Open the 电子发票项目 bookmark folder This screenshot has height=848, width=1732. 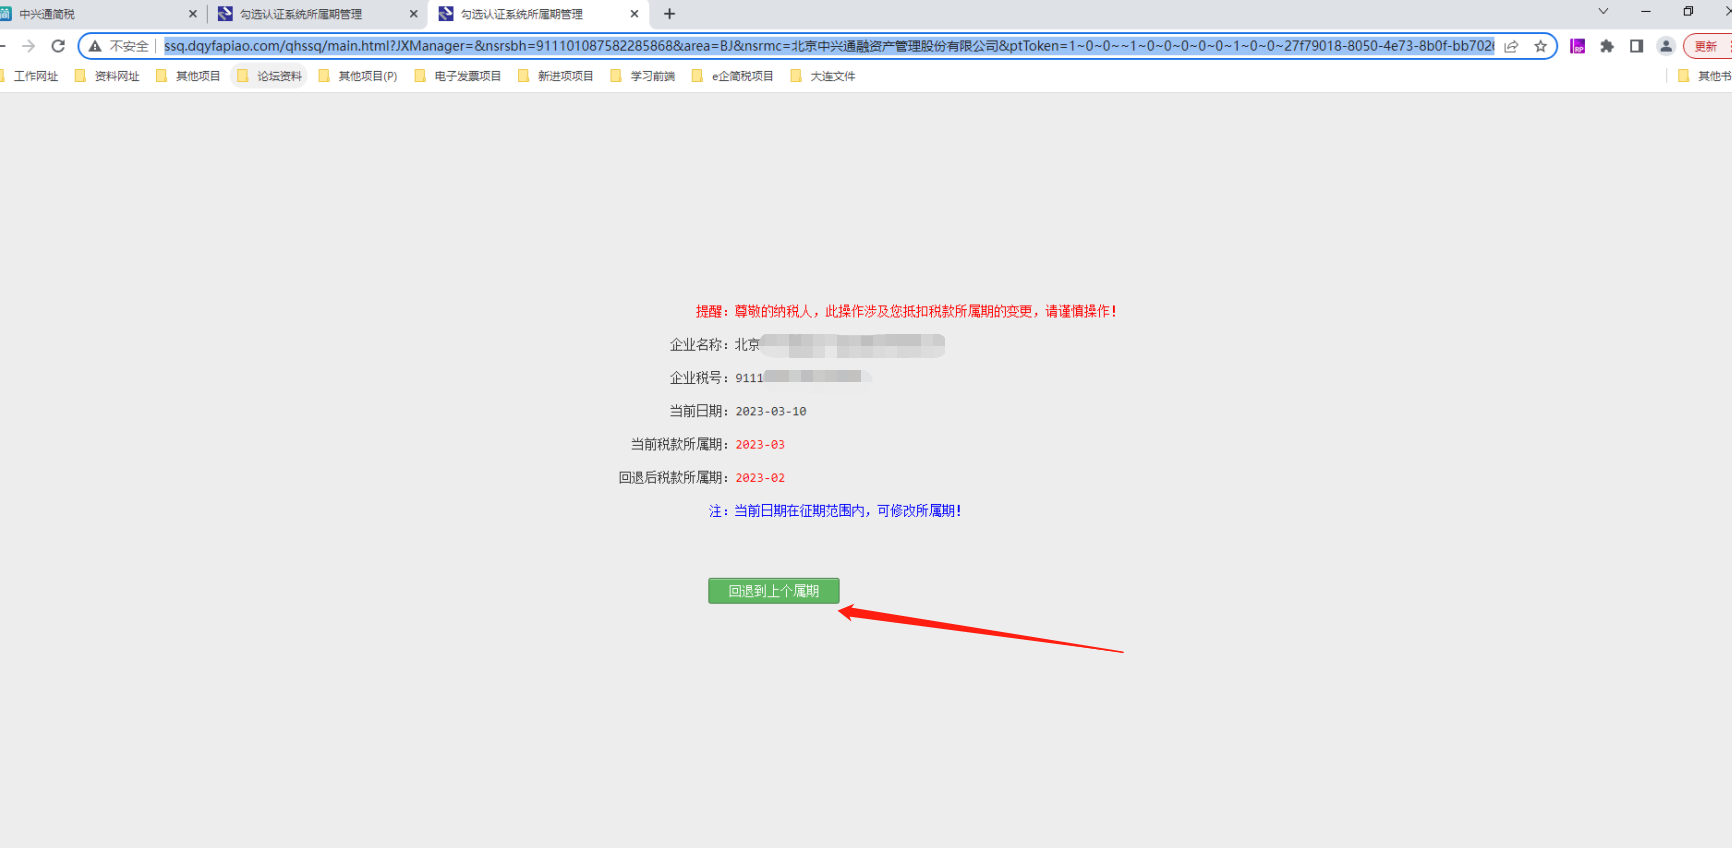[x=458, y=76]
